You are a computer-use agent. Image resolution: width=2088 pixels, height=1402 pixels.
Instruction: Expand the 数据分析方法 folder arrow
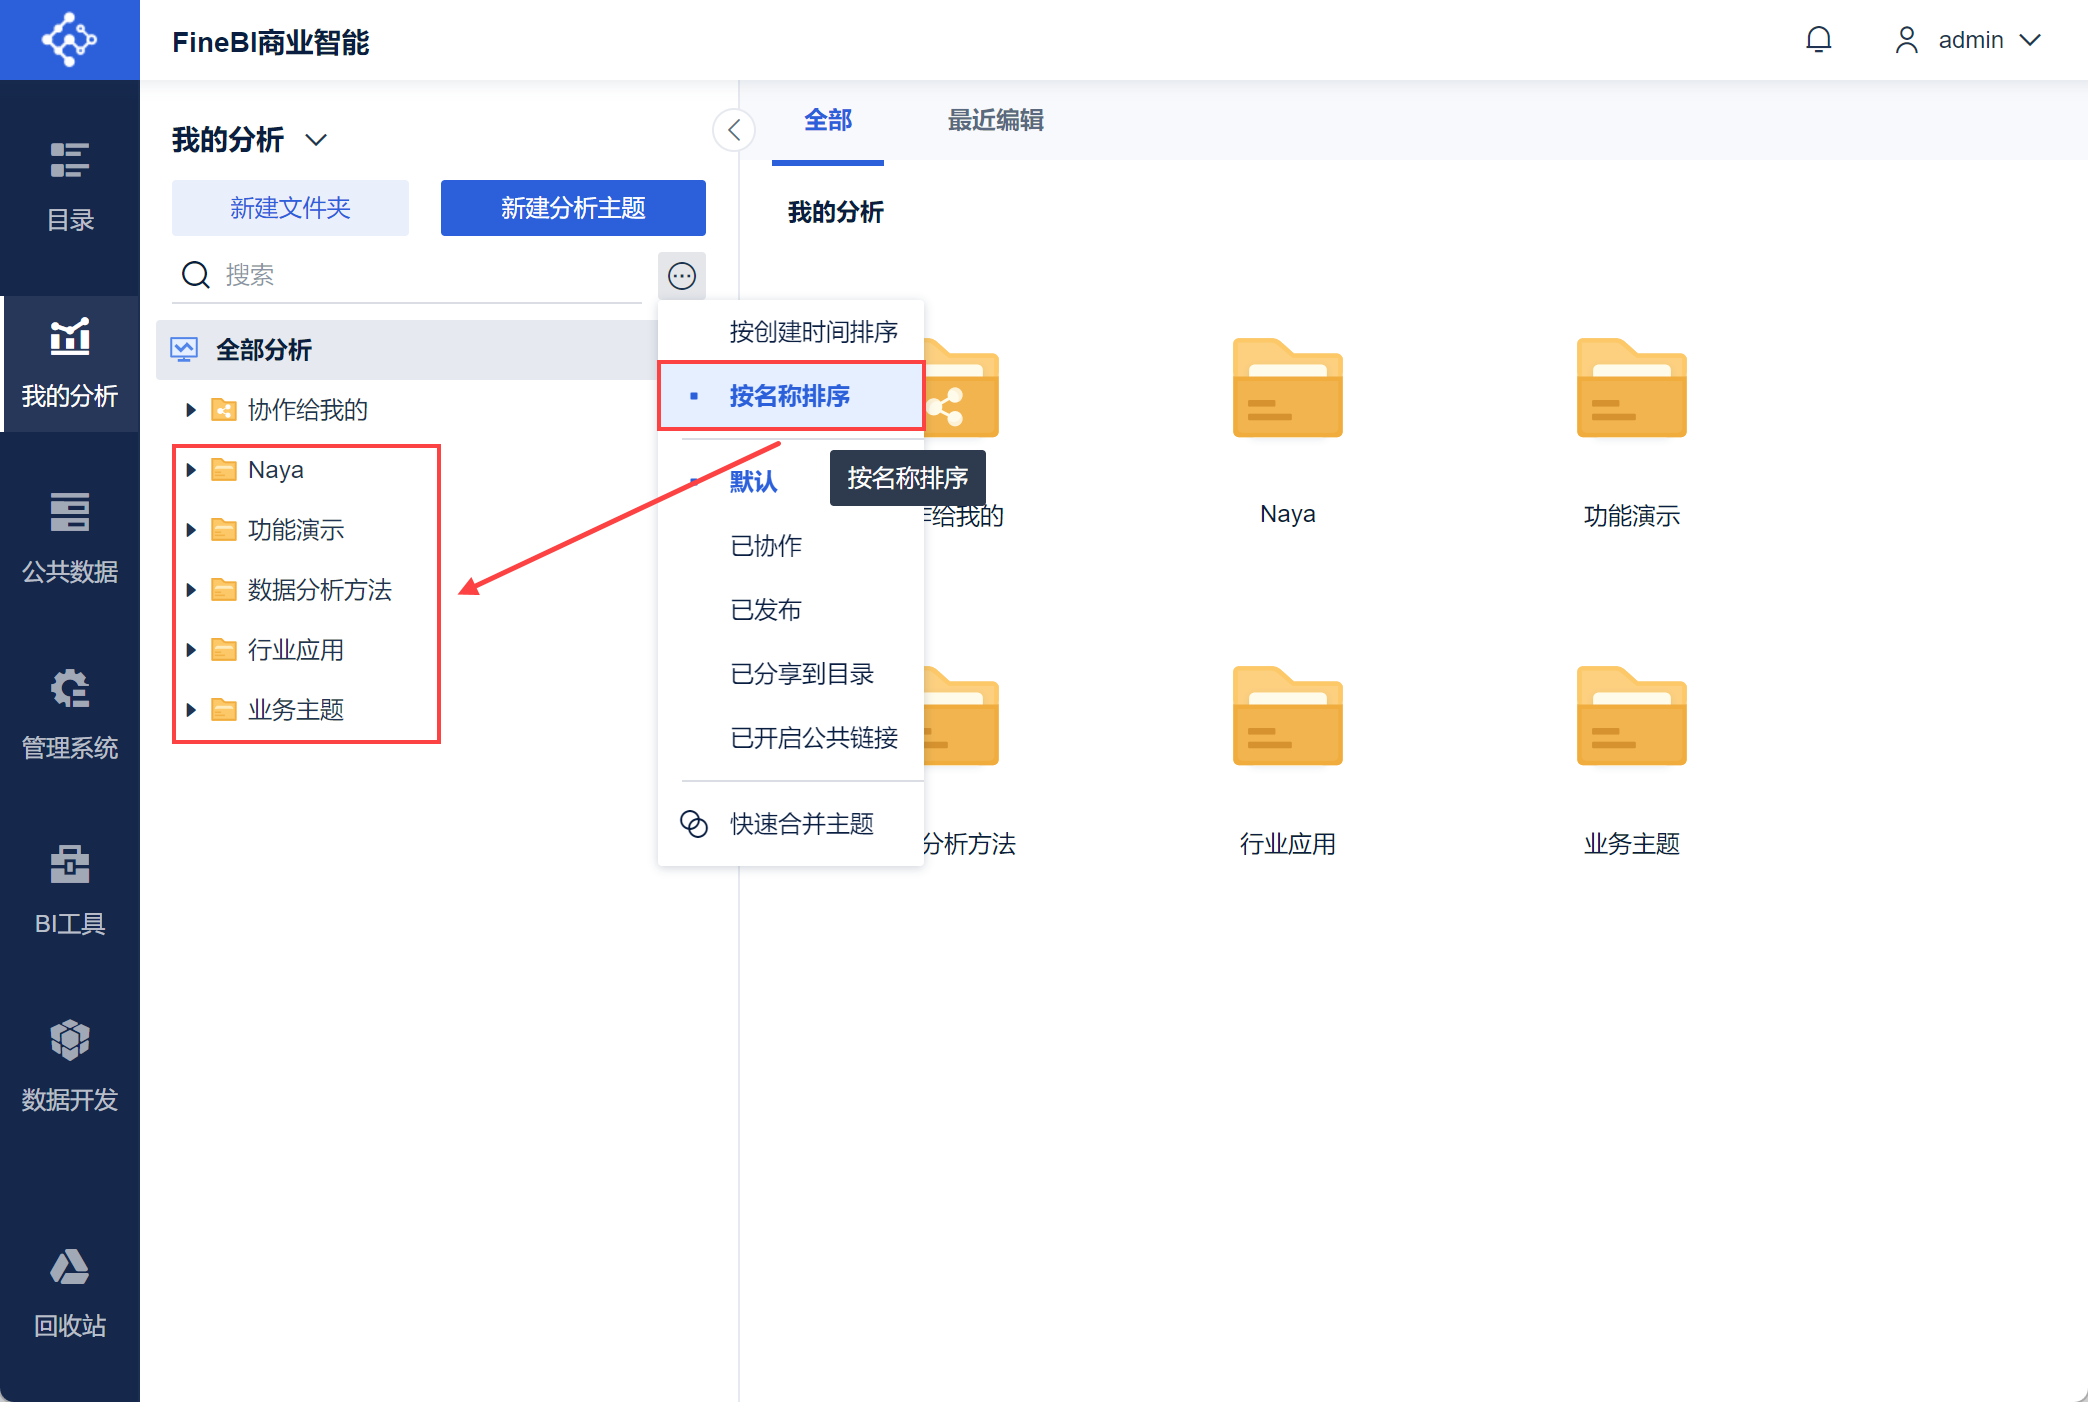[x=190, y=590]
